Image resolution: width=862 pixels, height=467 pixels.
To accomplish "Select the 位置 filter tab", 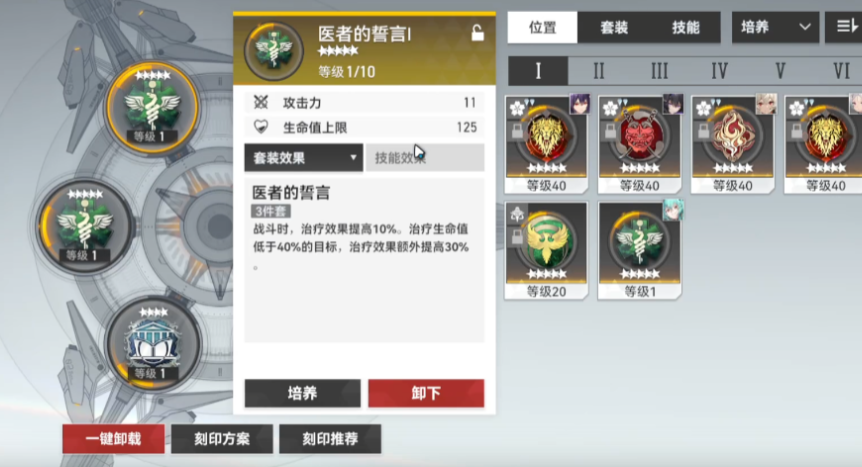I will point(543,28).
